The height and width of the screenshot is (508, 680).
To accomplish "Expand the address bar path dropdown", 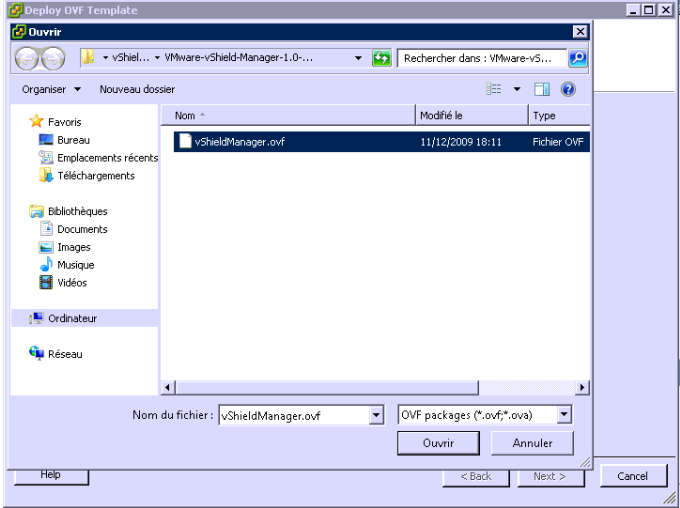I will [359, 58].
